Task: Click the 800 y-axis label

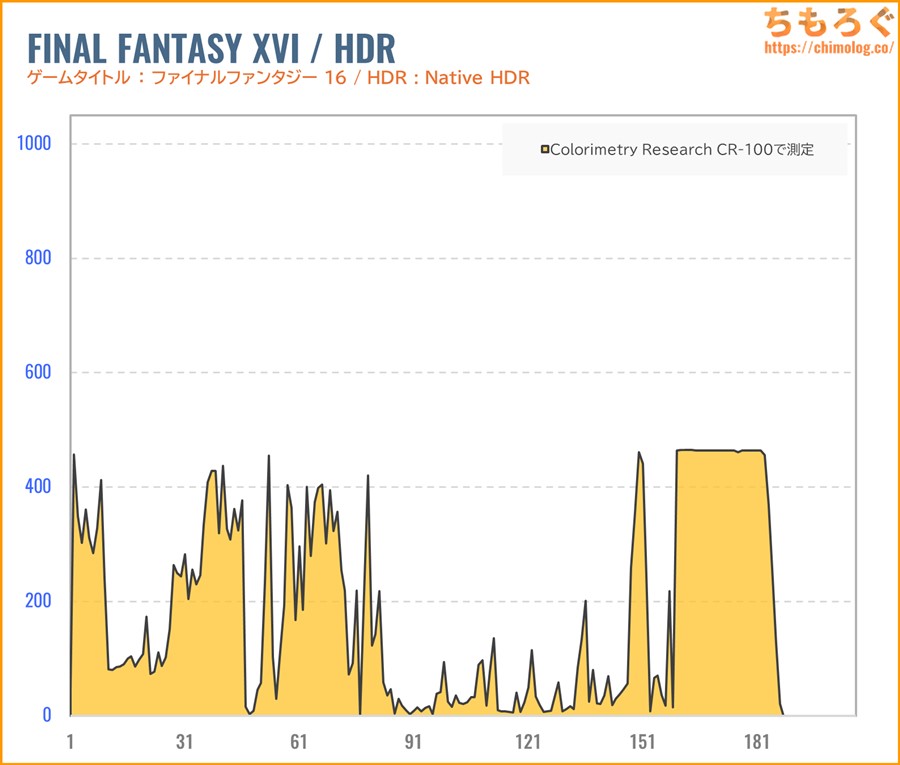Action: point(38,258)
